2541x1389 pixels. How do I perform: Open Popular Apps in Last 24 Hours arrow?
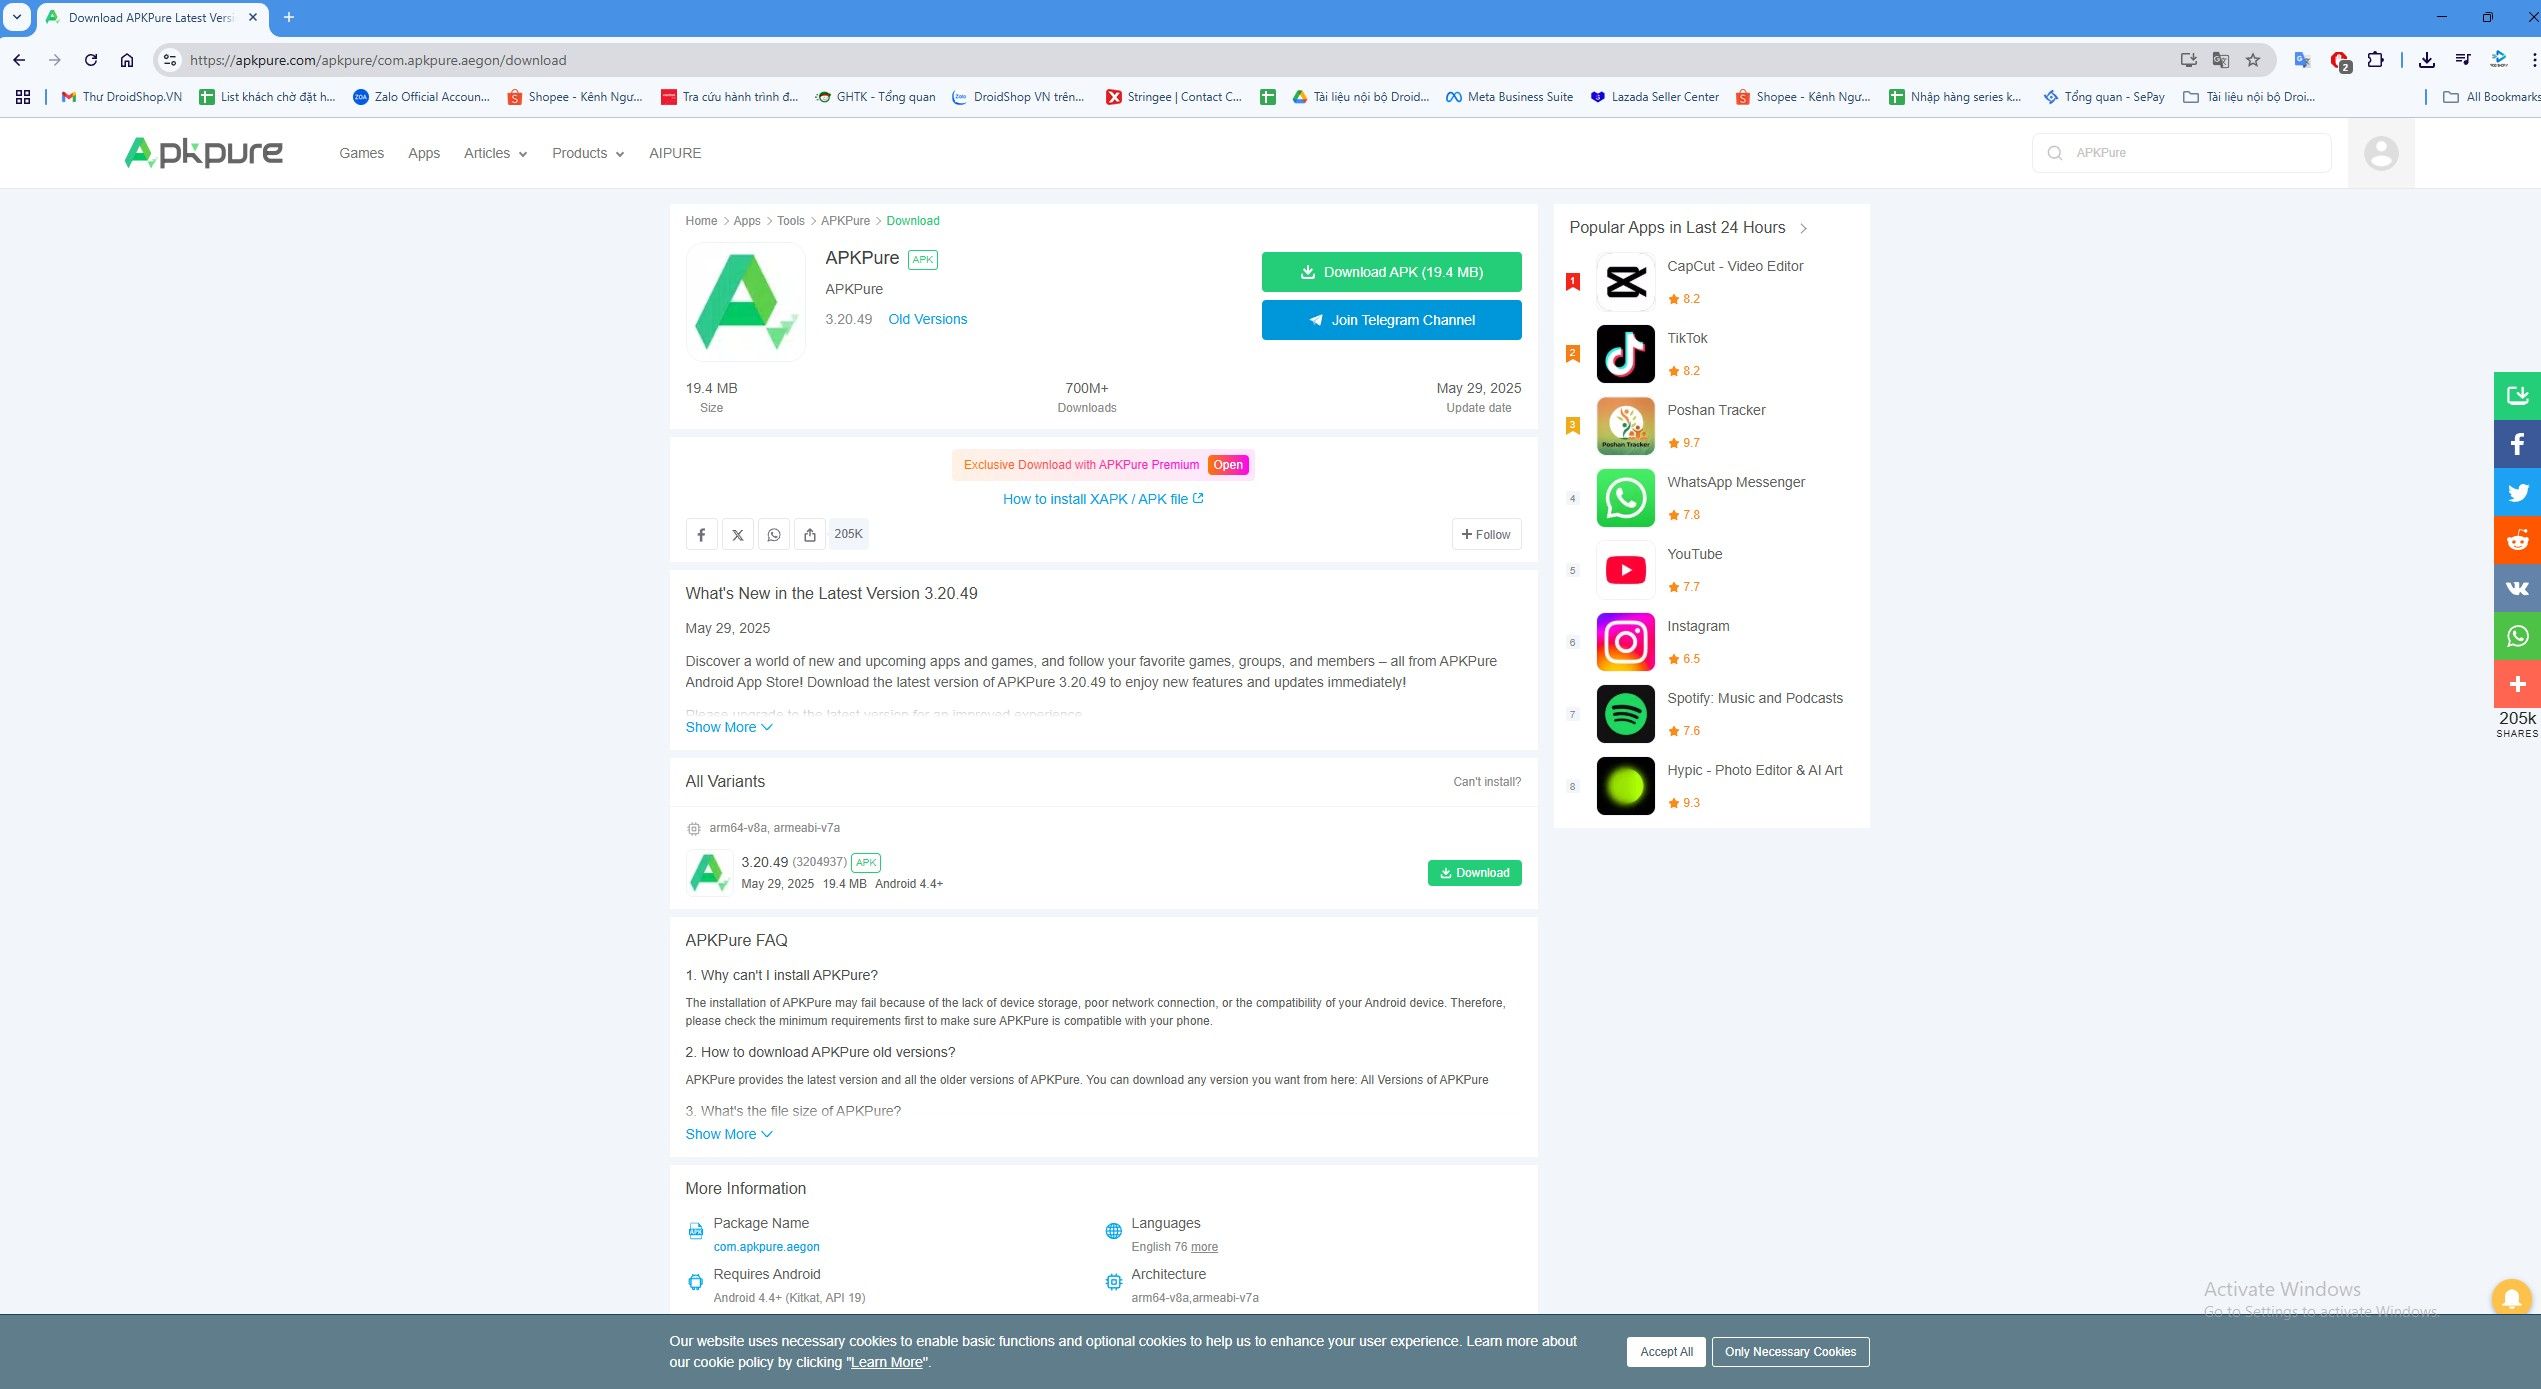(1803, 228)
